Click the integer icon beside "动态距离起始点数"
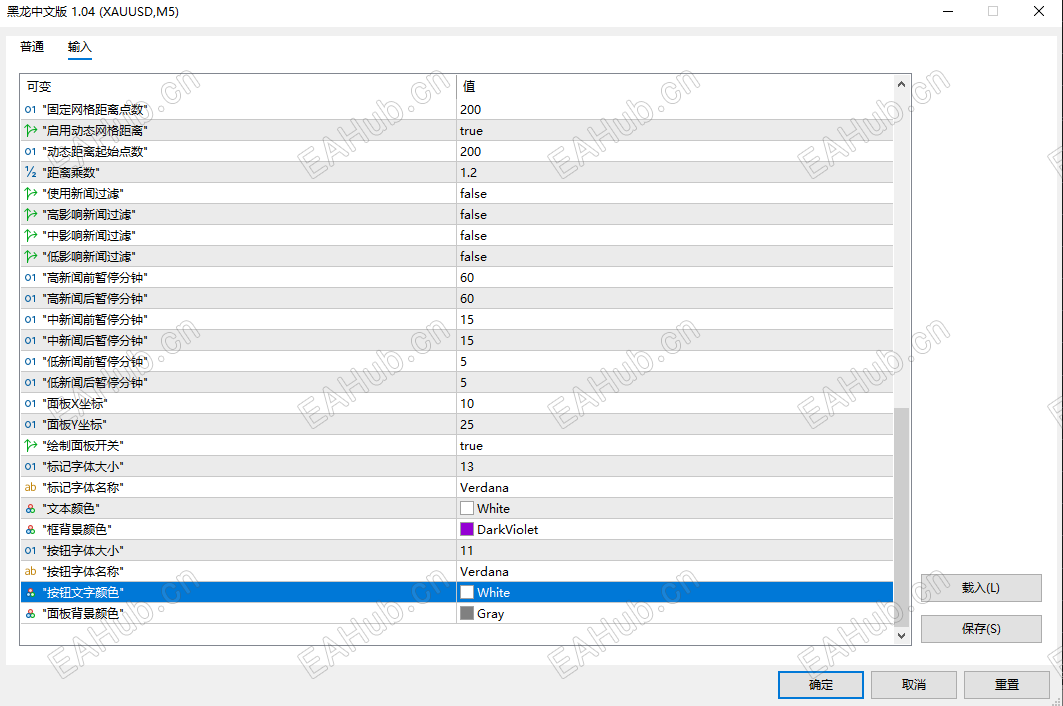Screen dimensions: 1063x706 coord(31,151)
